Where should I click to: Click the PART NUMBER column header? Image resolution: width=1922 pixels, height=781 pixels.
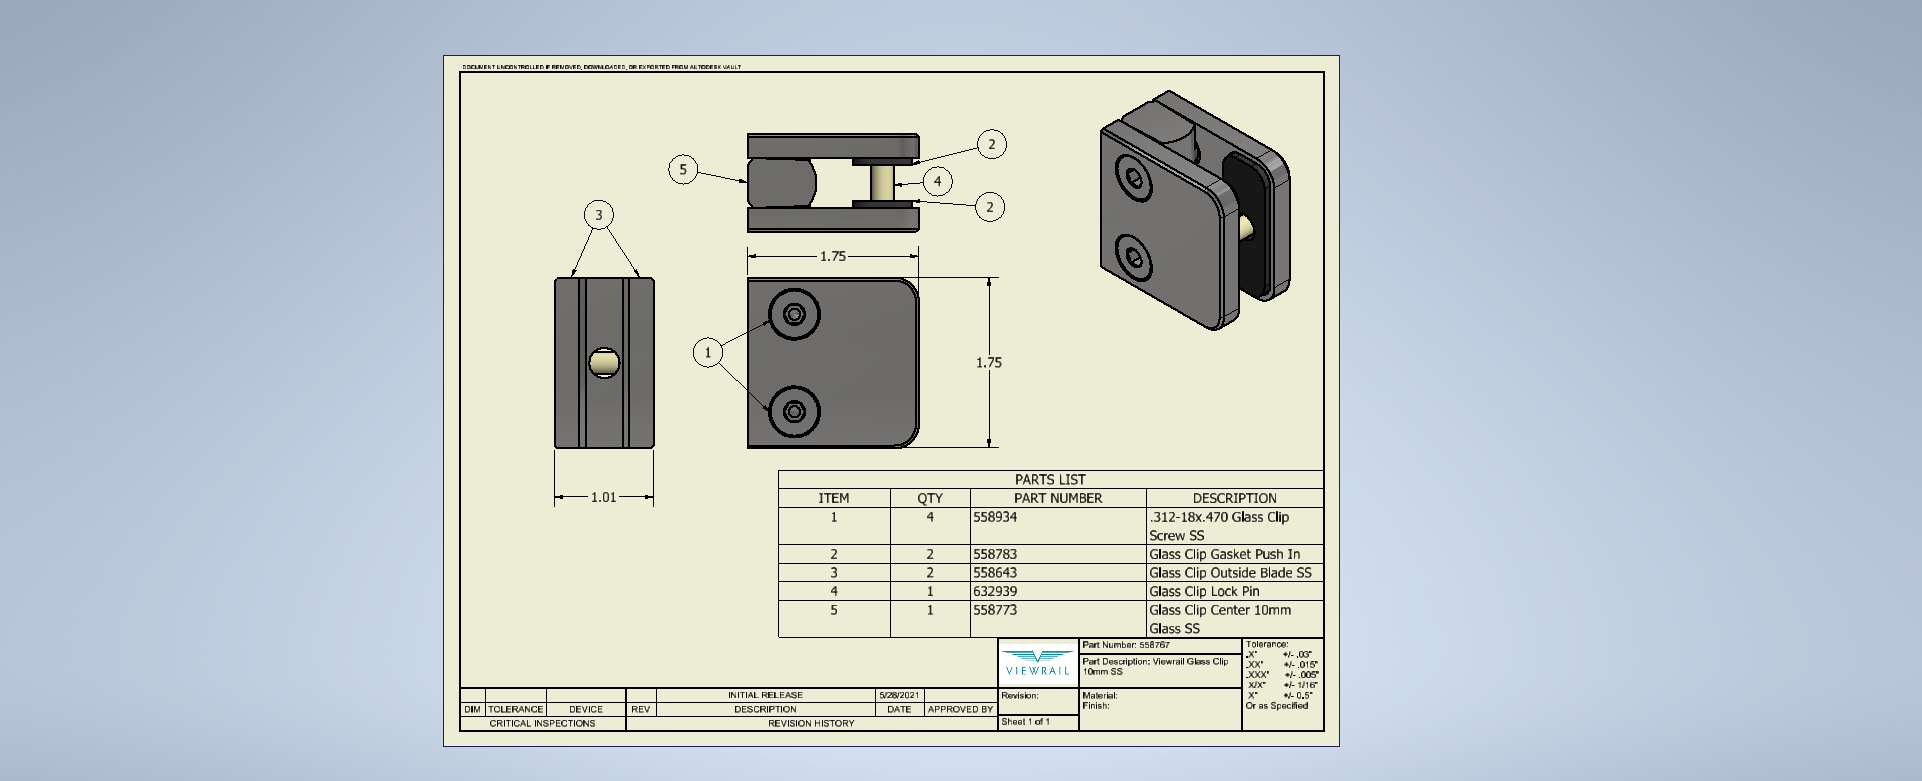click(x=1057, y=498)
